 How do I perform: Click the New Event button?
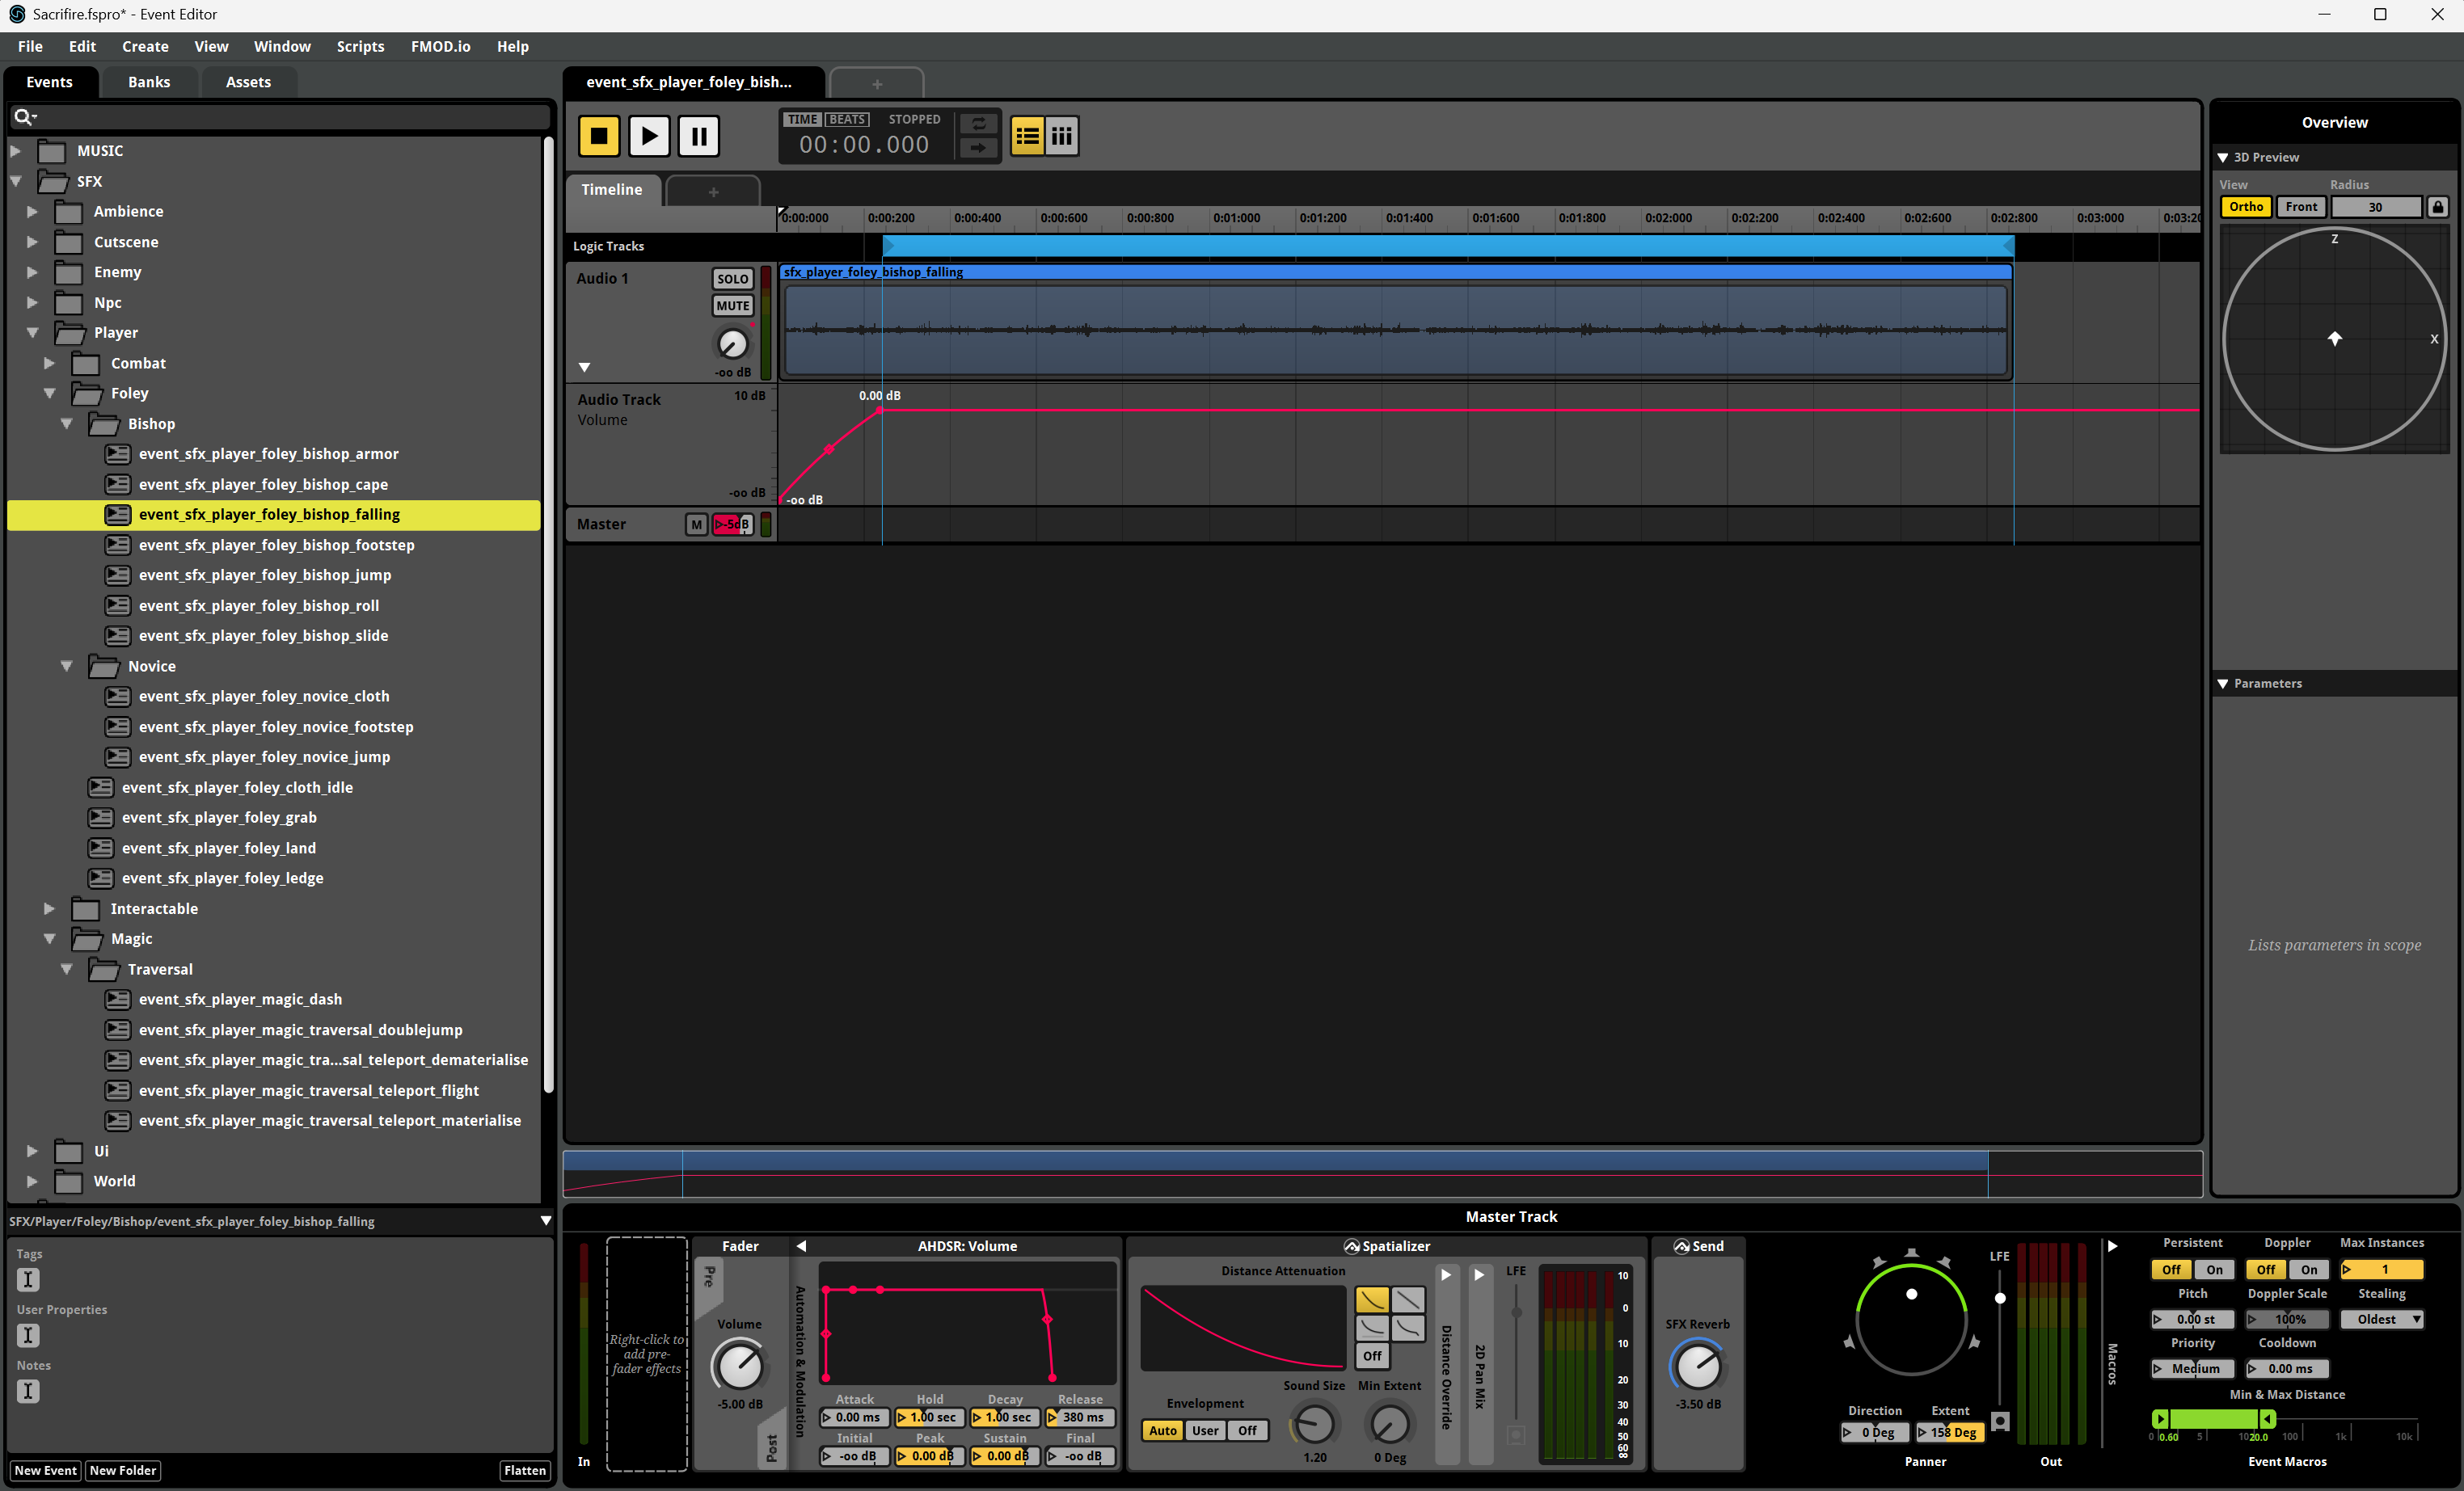pos(45,1470)
